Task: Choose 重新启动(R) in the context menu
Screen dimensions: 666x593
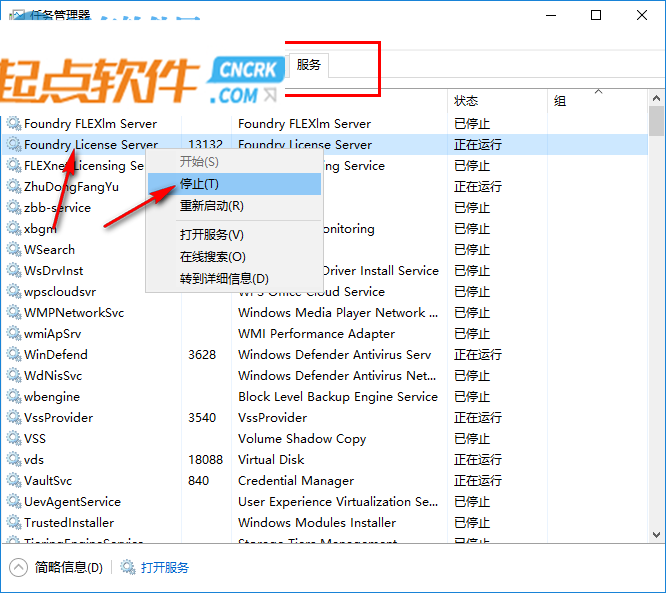Action: 234,206
